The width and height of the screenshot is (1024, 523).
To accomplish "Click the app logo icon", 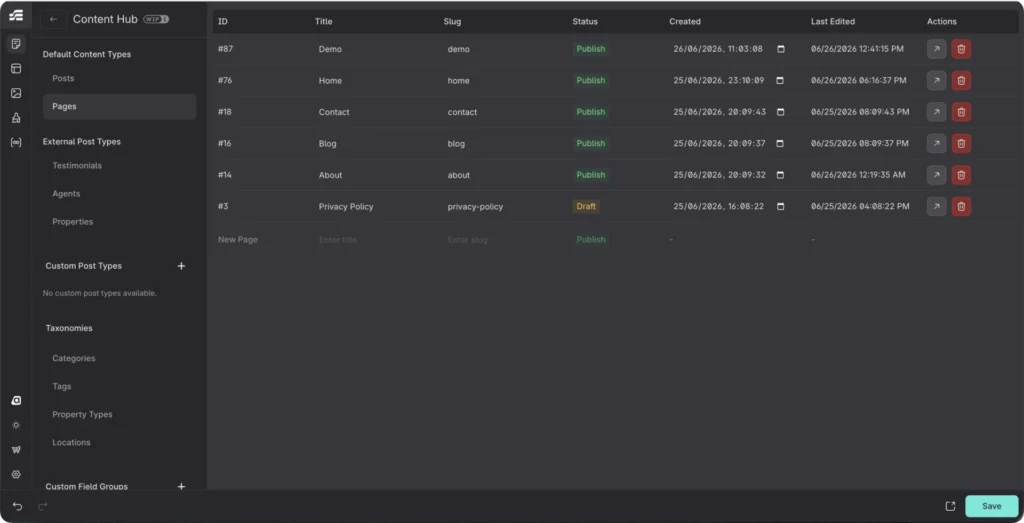I will point(16,15).
